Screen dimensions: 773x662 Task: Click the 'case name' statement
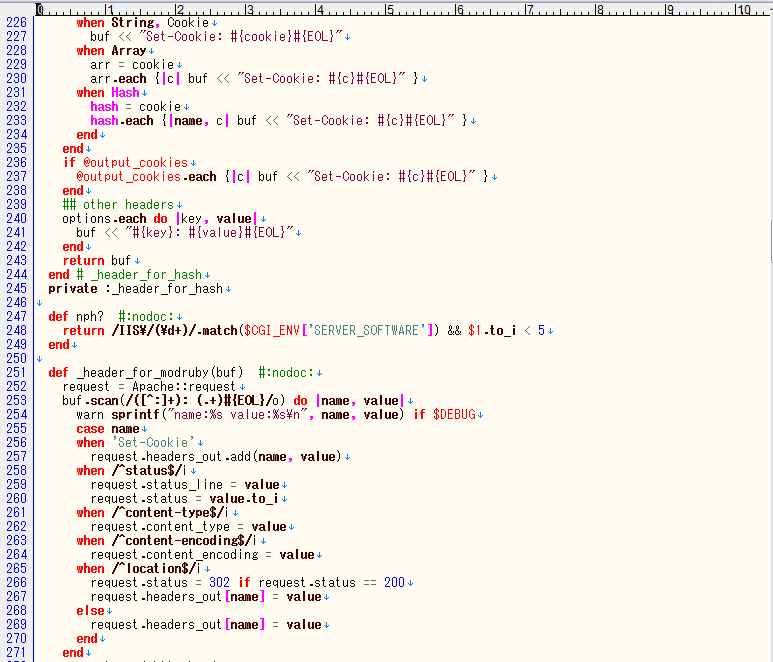click(108, 428)
